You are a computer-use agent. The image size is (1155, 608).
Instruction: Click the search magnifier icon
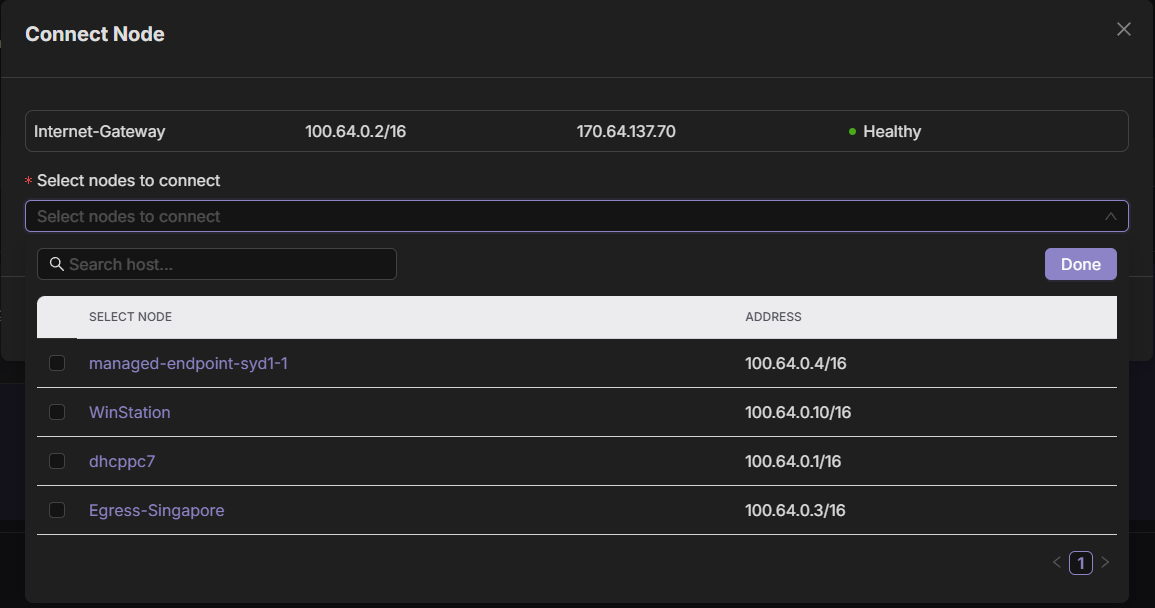[x=56, y=264]
